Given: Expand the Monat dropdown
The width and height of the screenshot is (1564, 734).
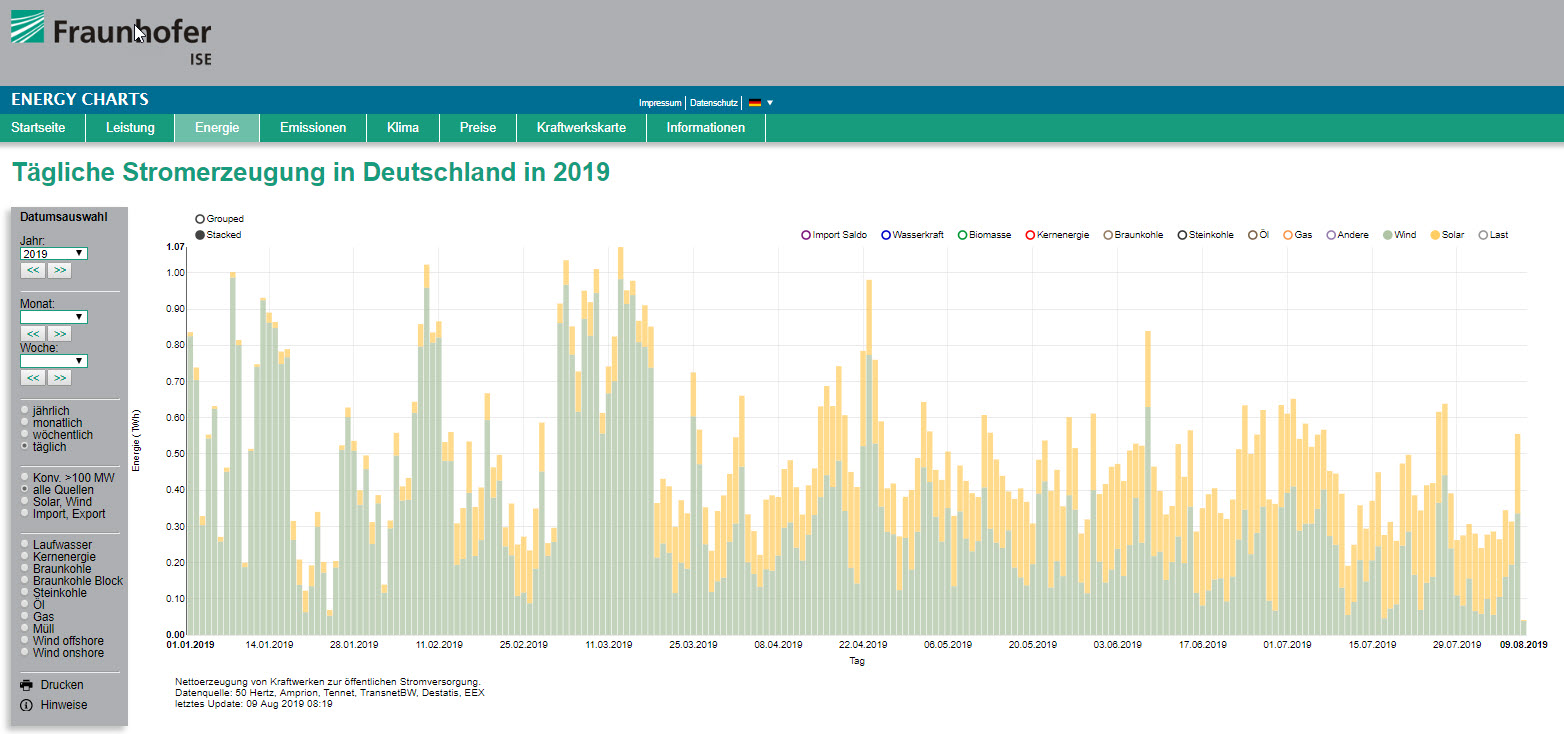Looking at the screenshot, I should pos(53,317).
